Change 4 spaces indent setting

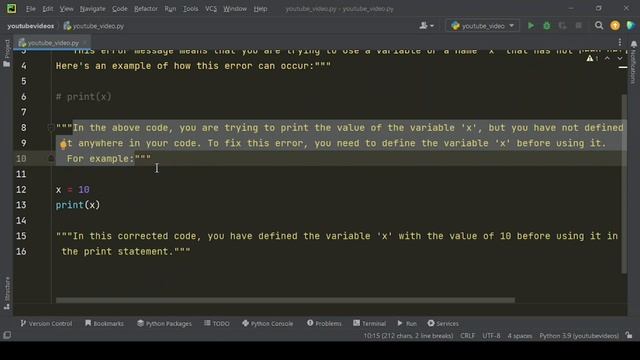pos(520,336)
